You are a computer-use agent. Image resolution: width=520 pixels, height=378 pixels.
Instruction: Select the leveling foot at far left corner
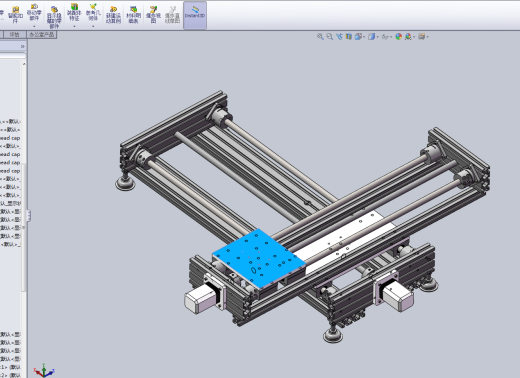coord(125,183)
